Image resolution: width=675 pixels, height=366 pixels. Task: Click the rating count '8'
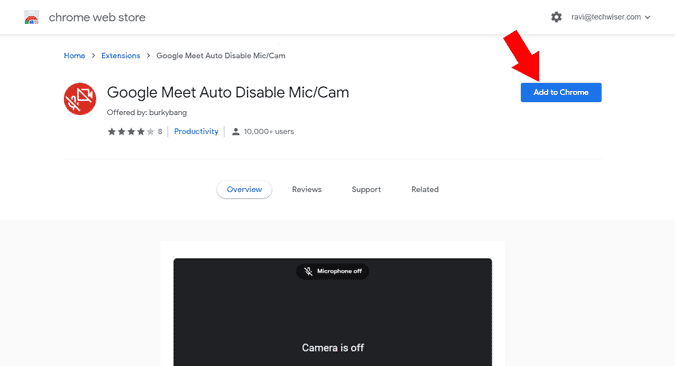point(160,131)
